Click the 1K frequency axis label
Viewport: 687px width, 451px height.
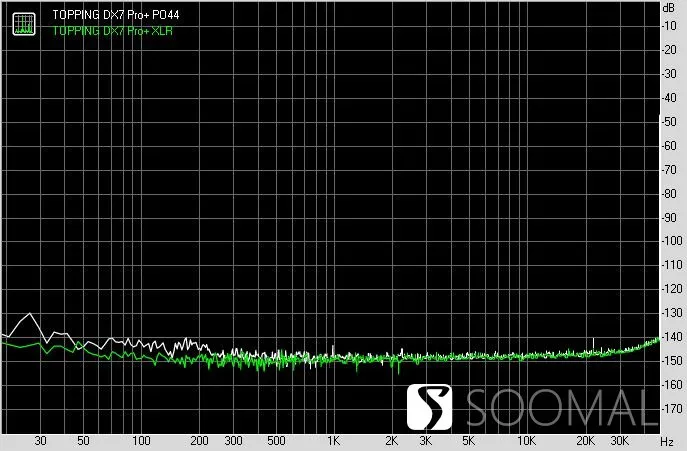point(333,441)
